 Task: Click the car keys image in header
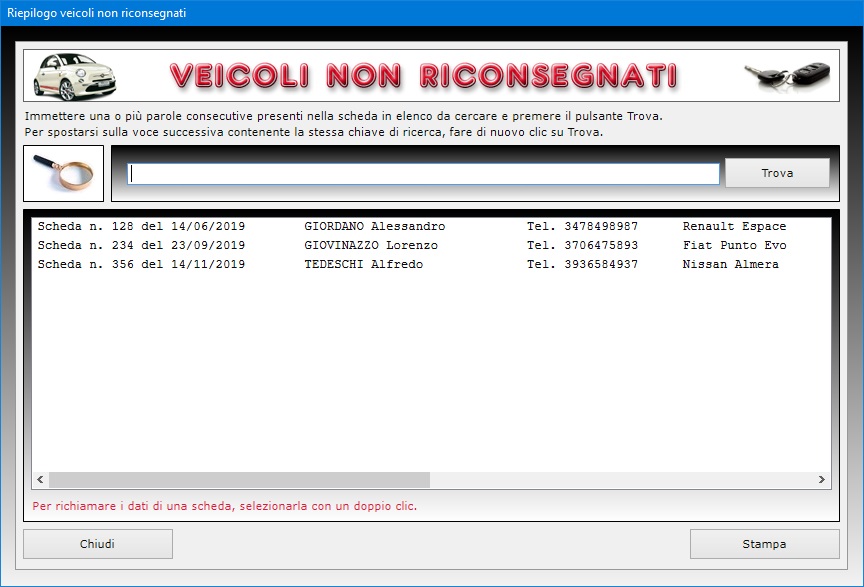pos(787,76)
